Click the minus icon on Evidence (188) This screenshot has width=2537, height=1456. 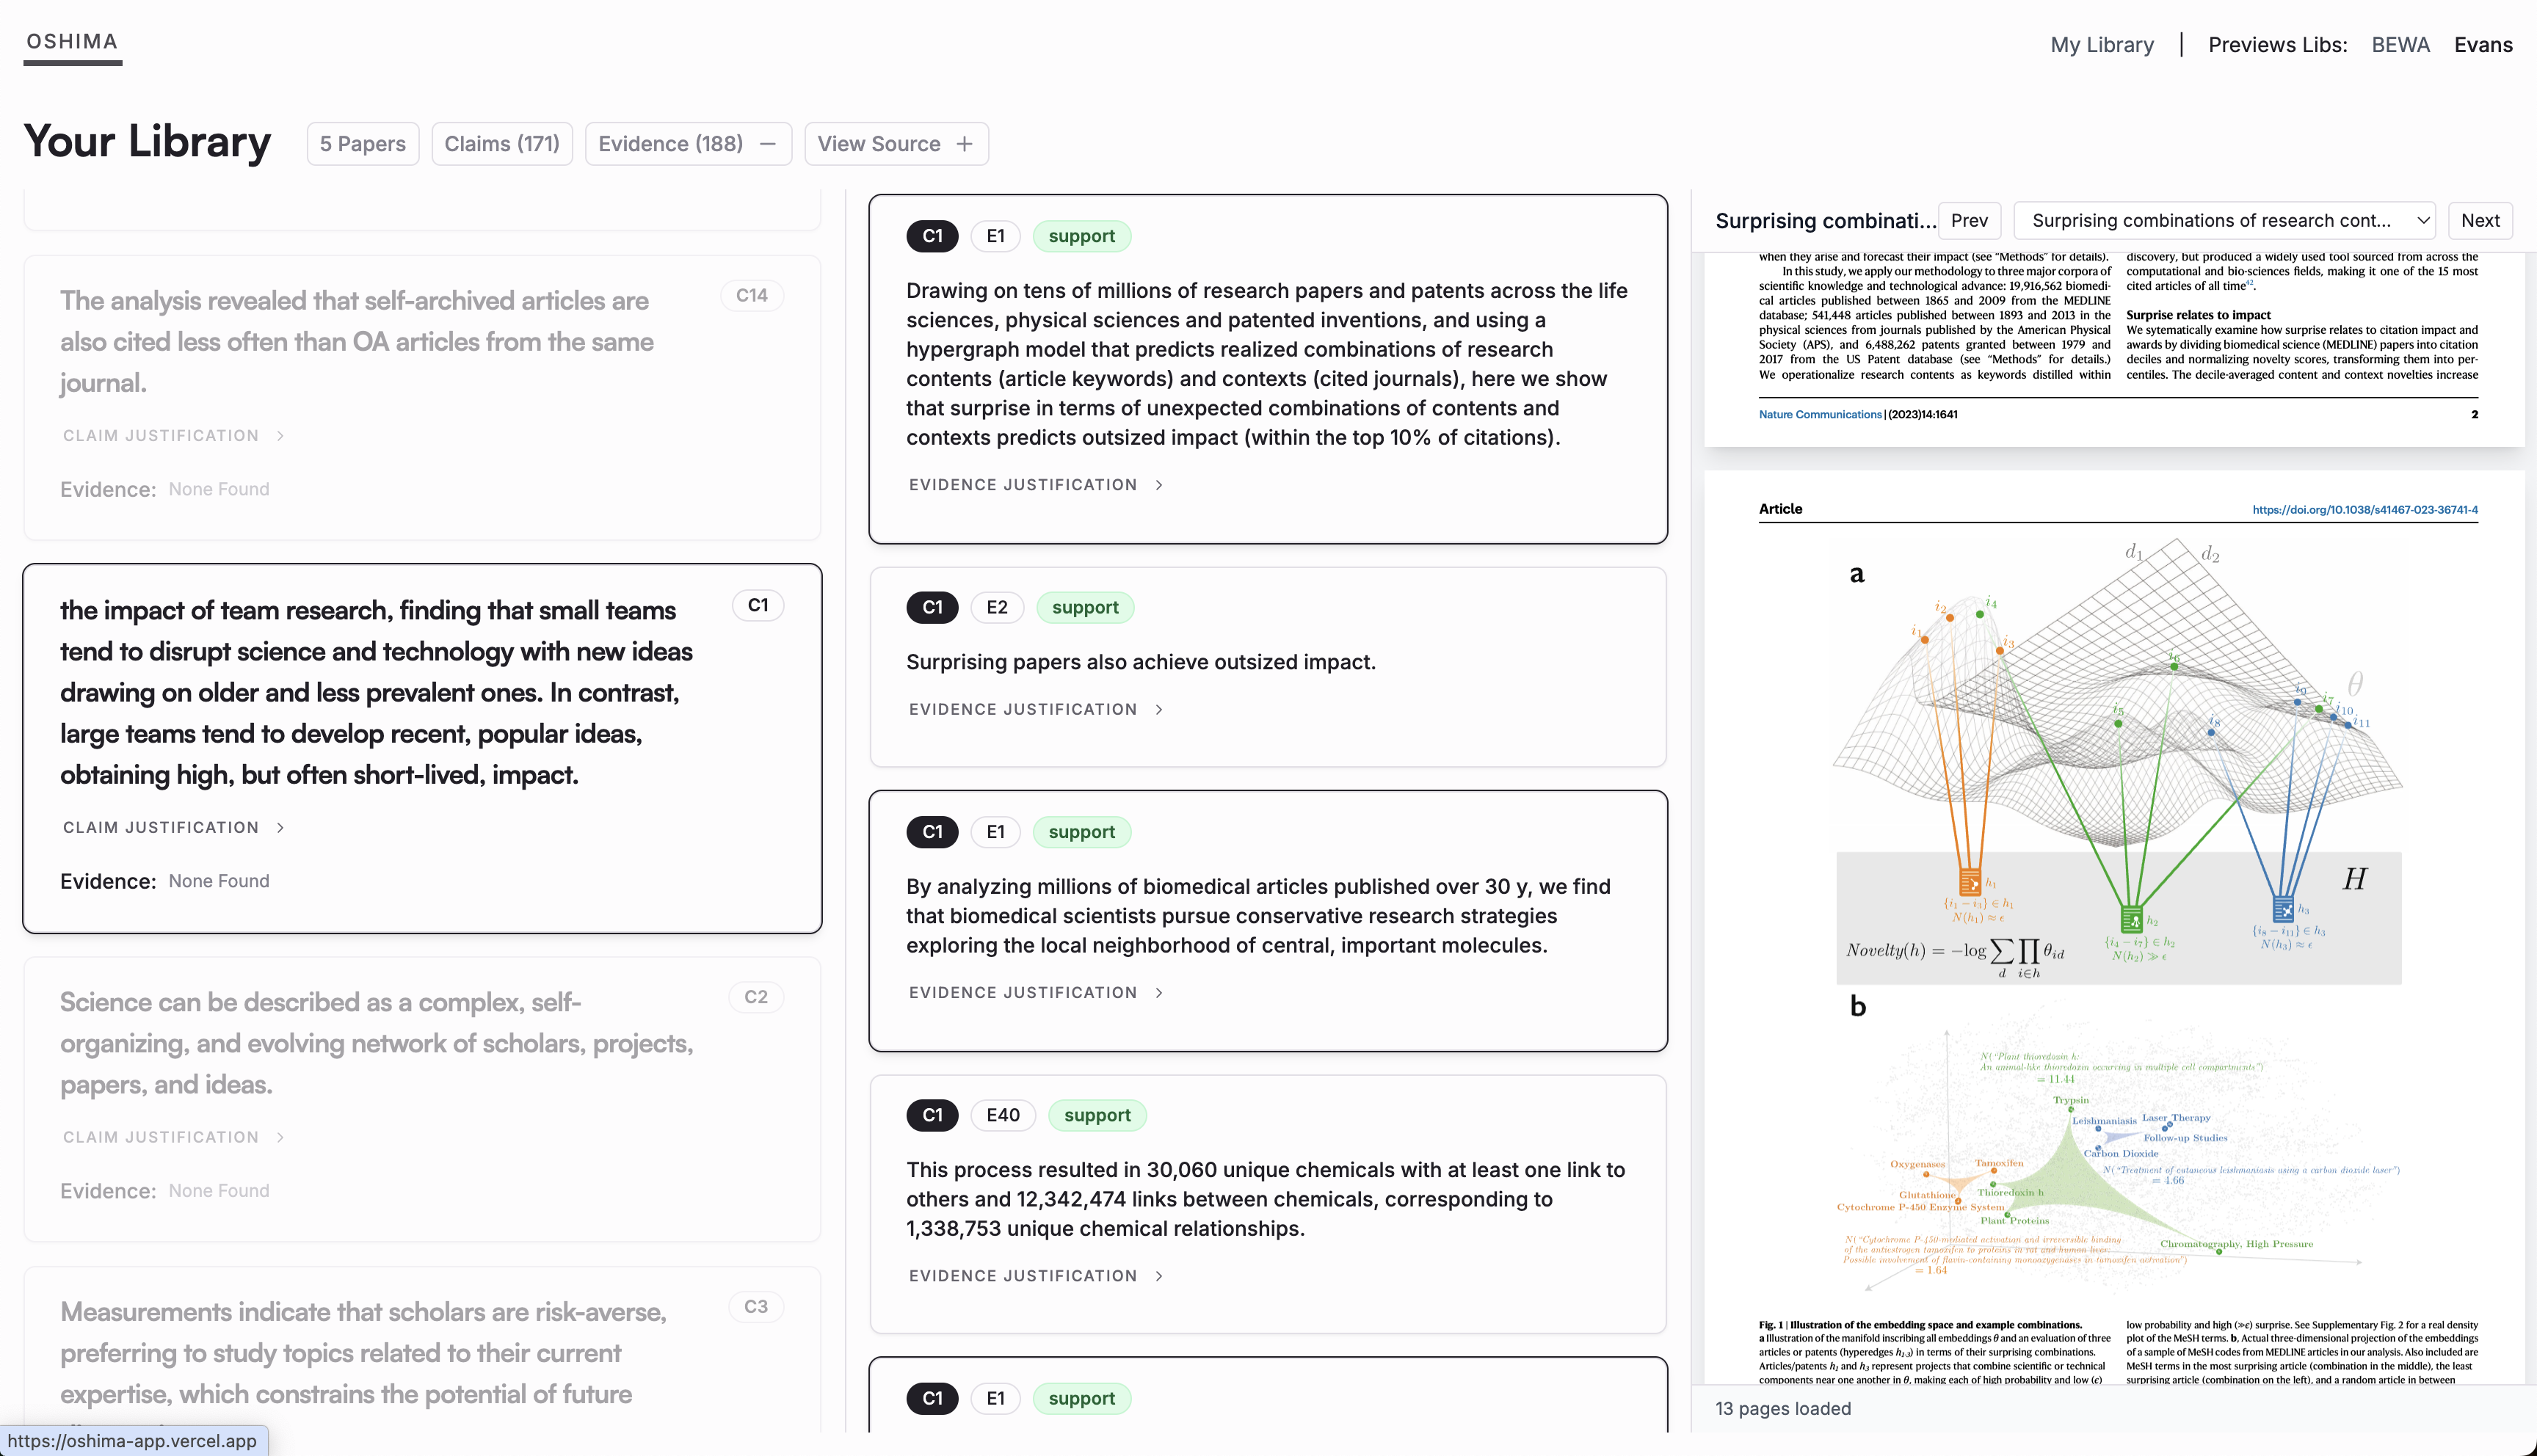[767, 144]
